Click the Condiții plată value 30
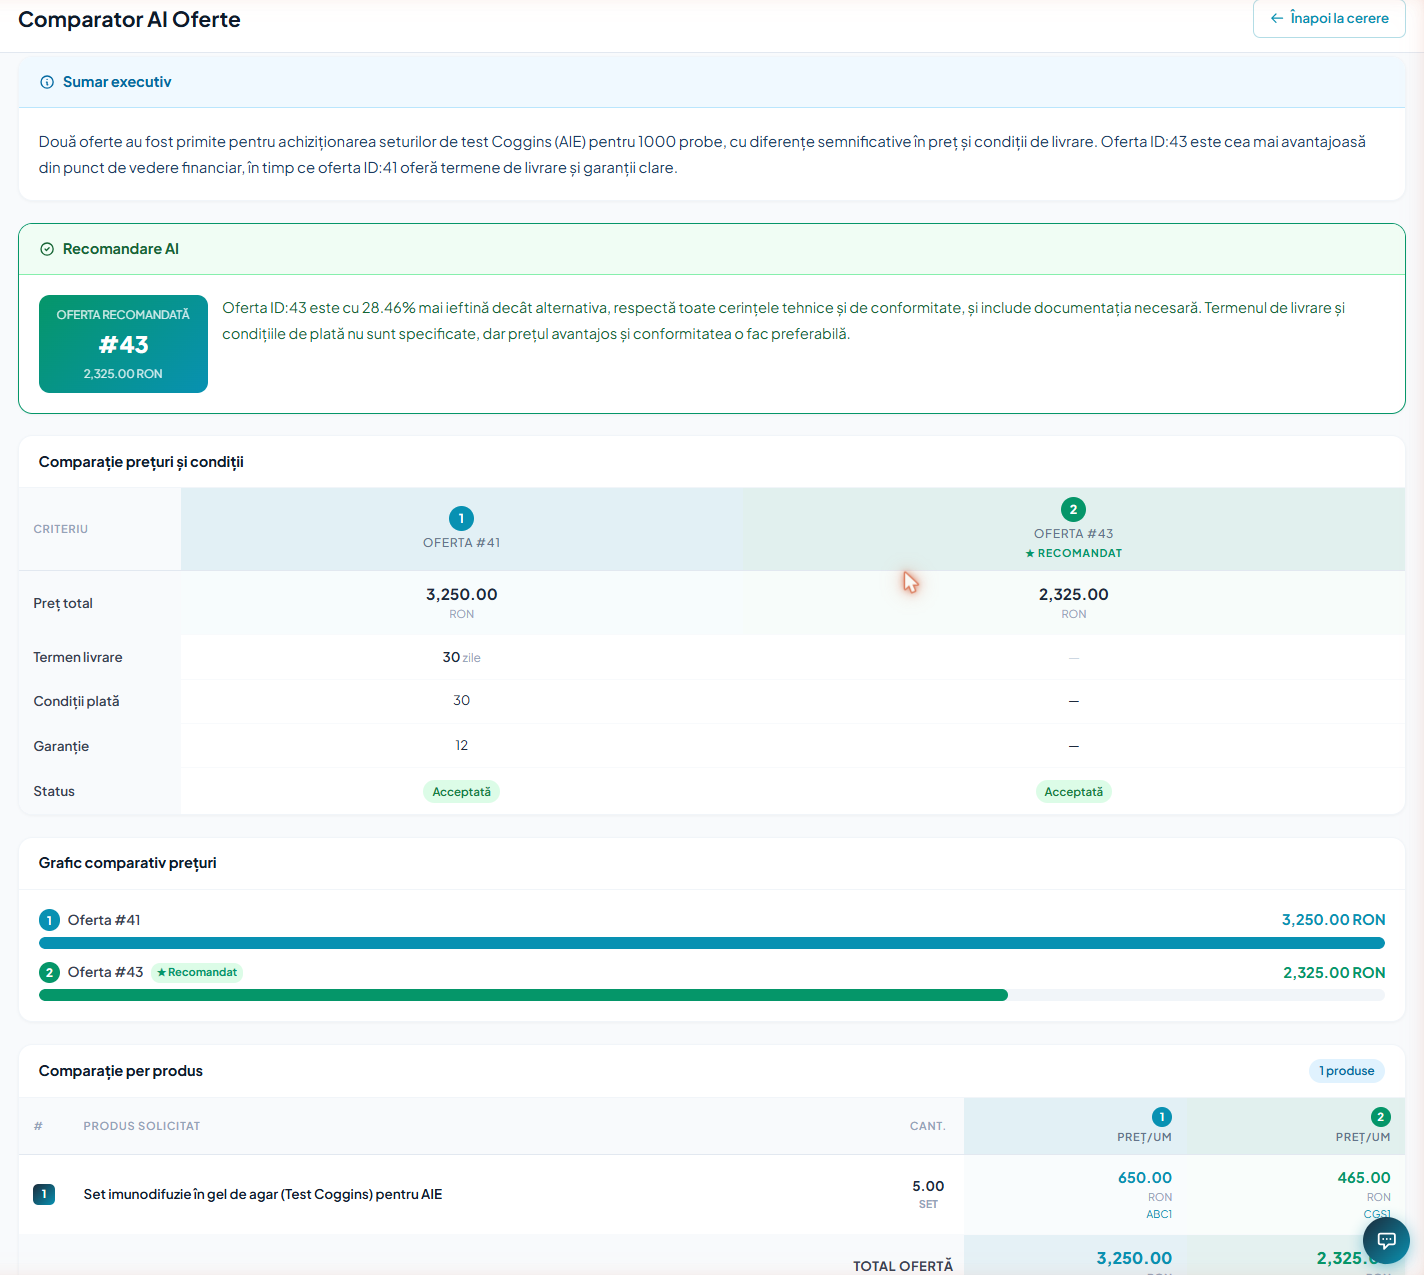The width and height of the screenshot is (1424, 1275). pos(461,700)
